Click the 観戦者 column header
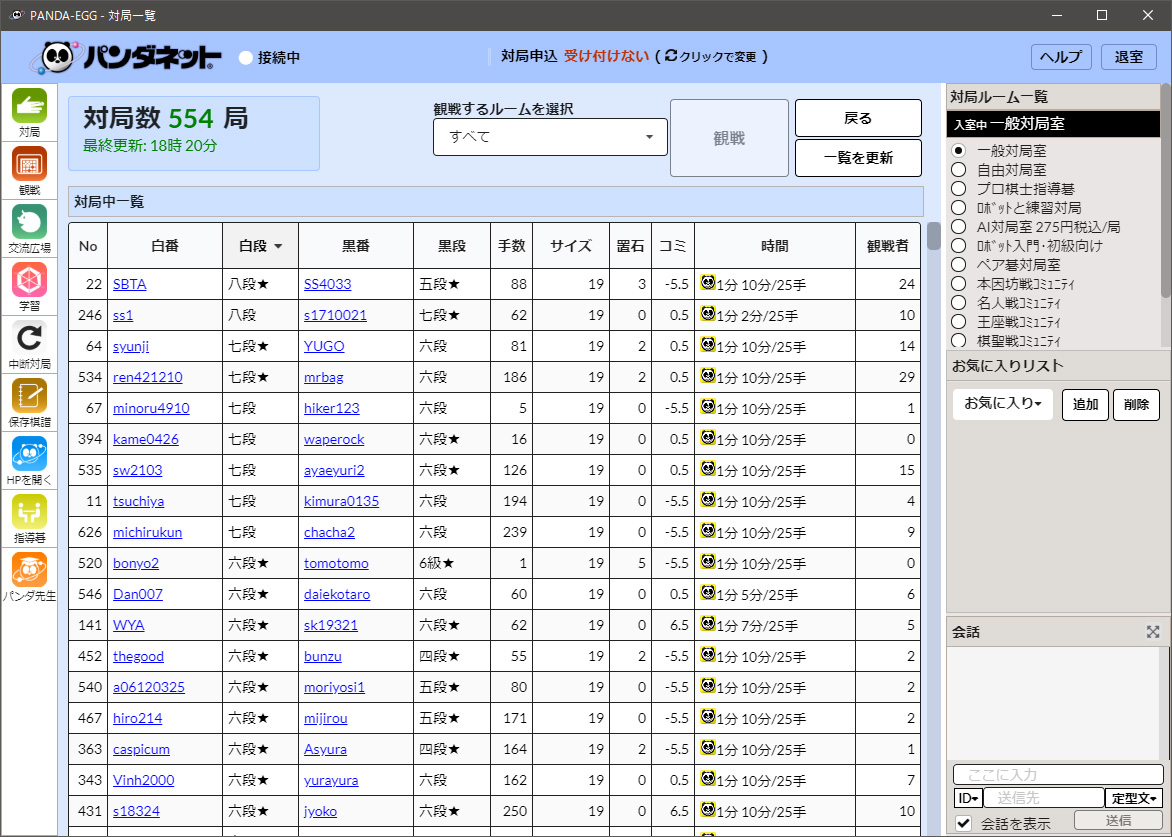Viewport: 1172px width, 837px height. [887, 246]
